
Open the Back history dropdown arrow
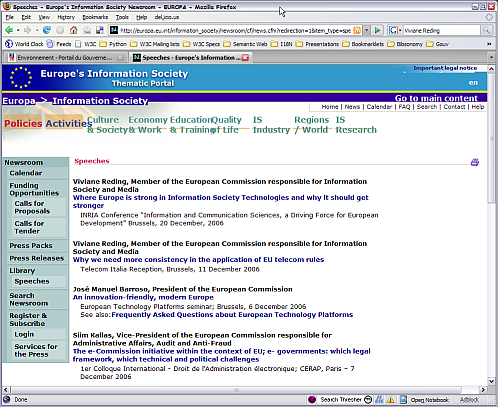(x=18, y=30)
